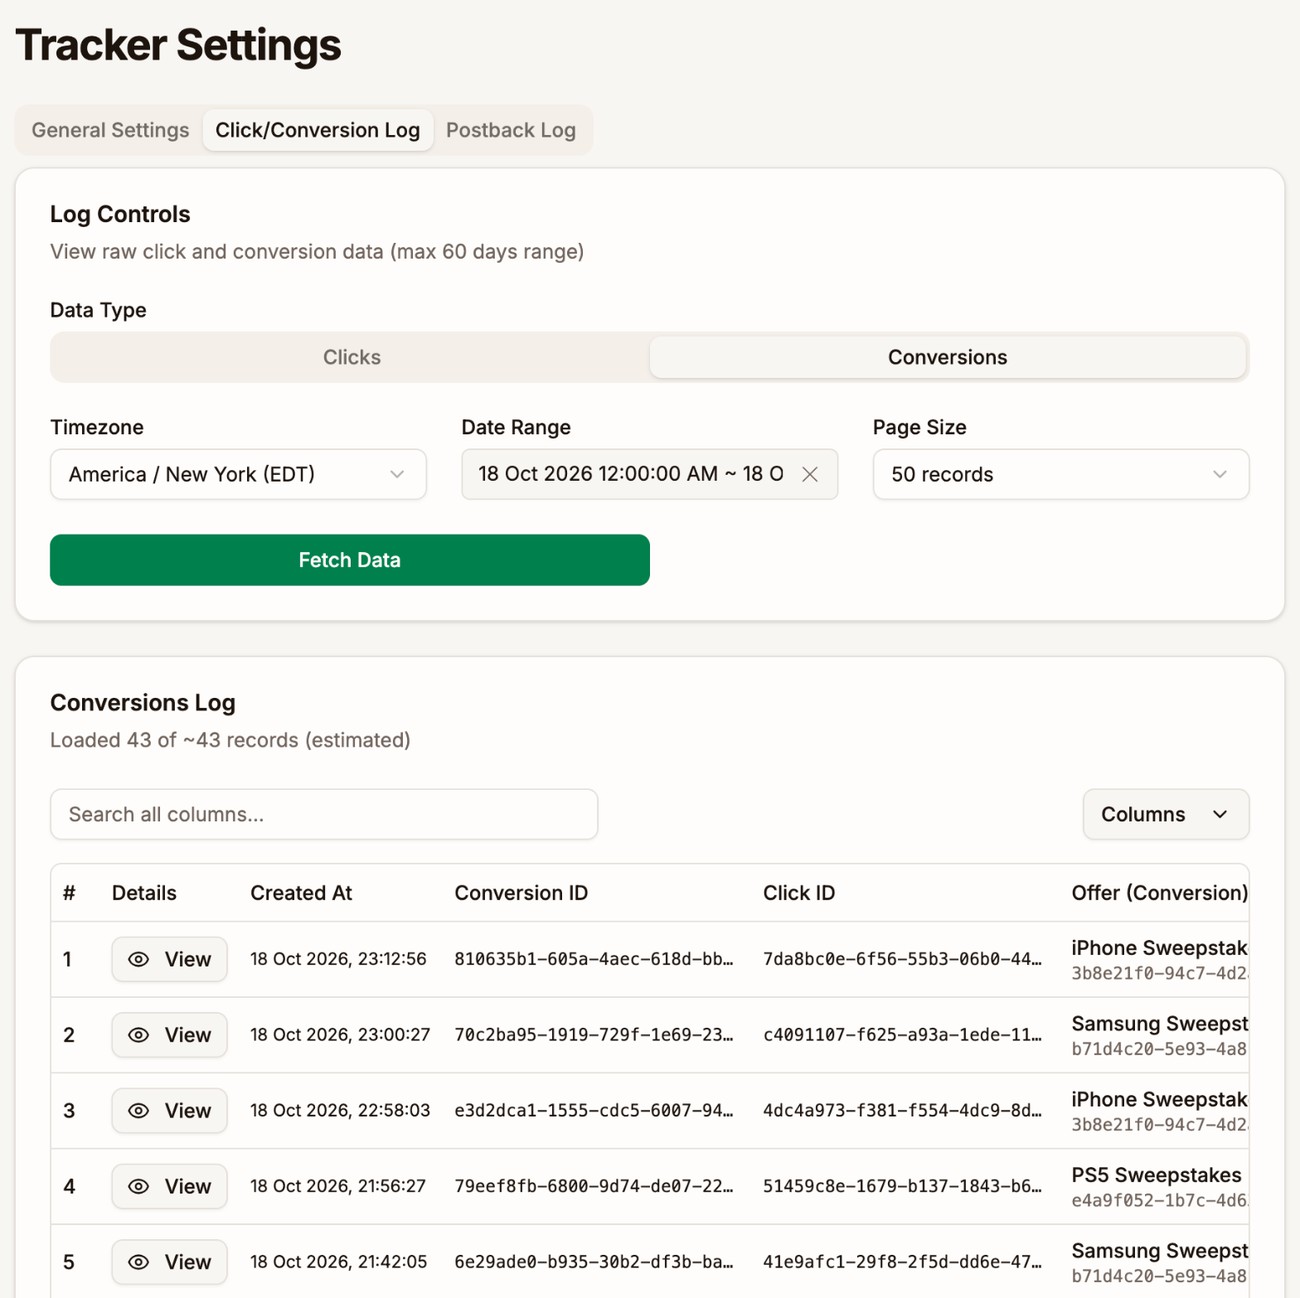
Task: Sort by the Created At column header
Action: click(301, 893)
